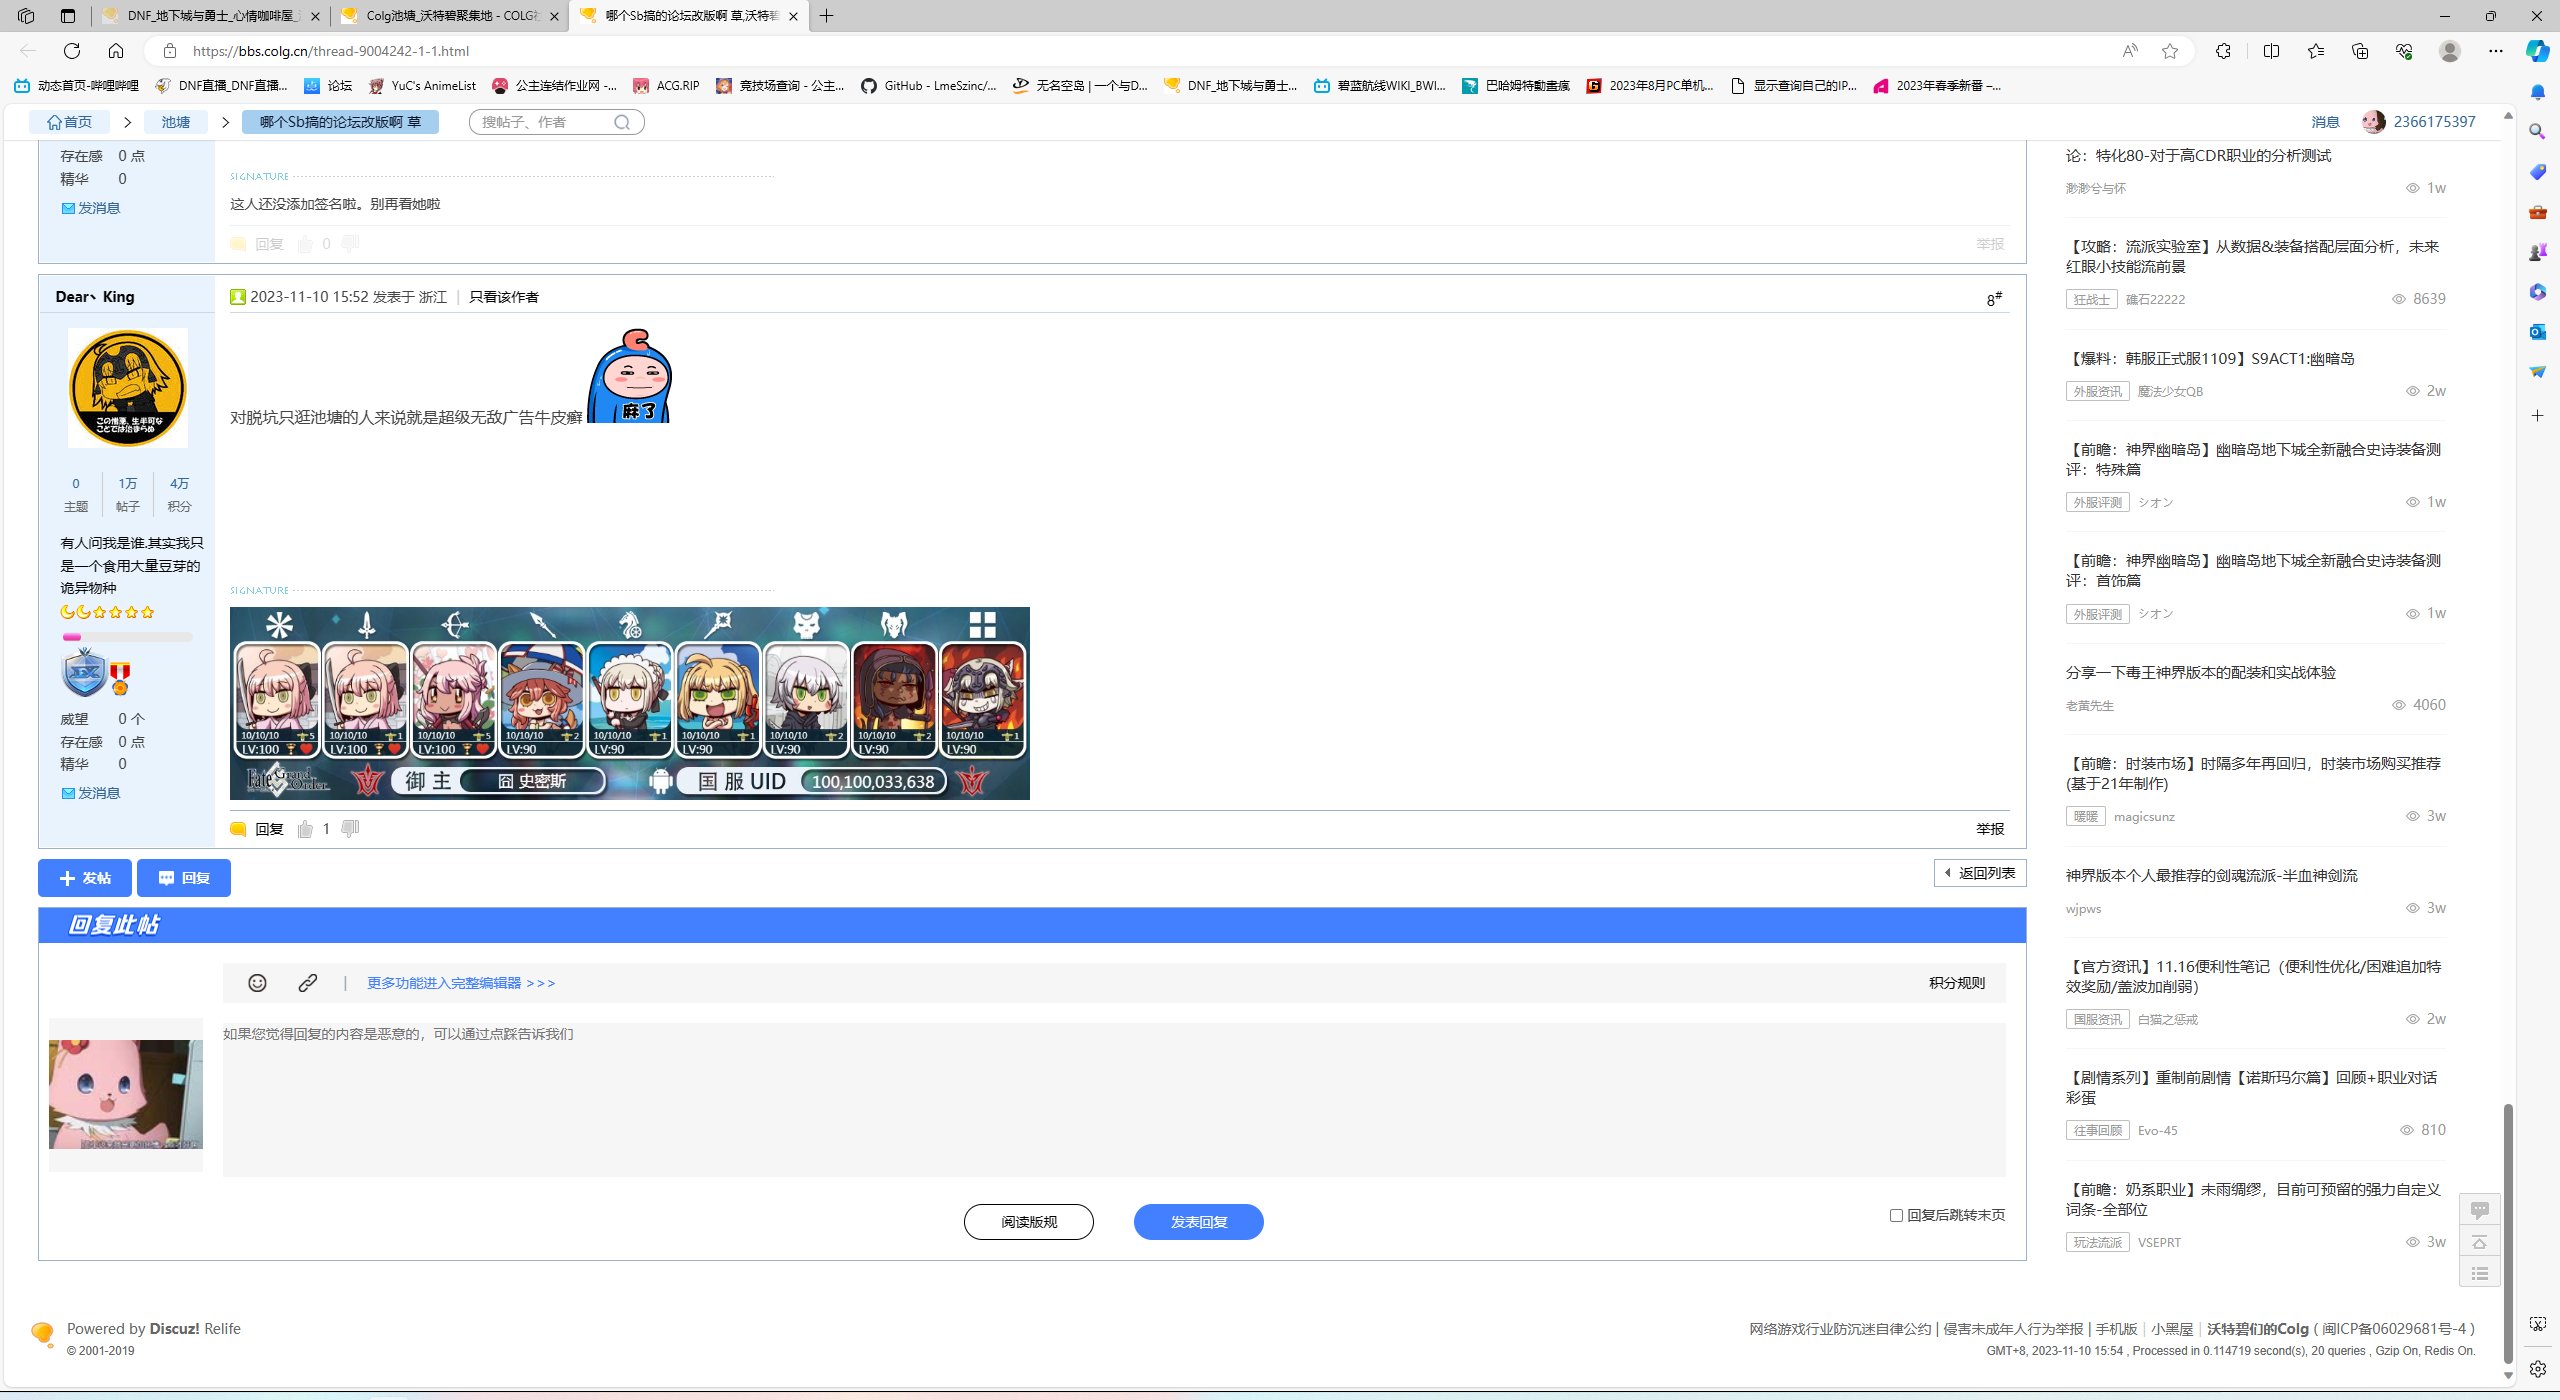This screenshot has width=2560, height=1400.
Task: Click 只看该作者 link on post 8
Action: tap(504, 297)
